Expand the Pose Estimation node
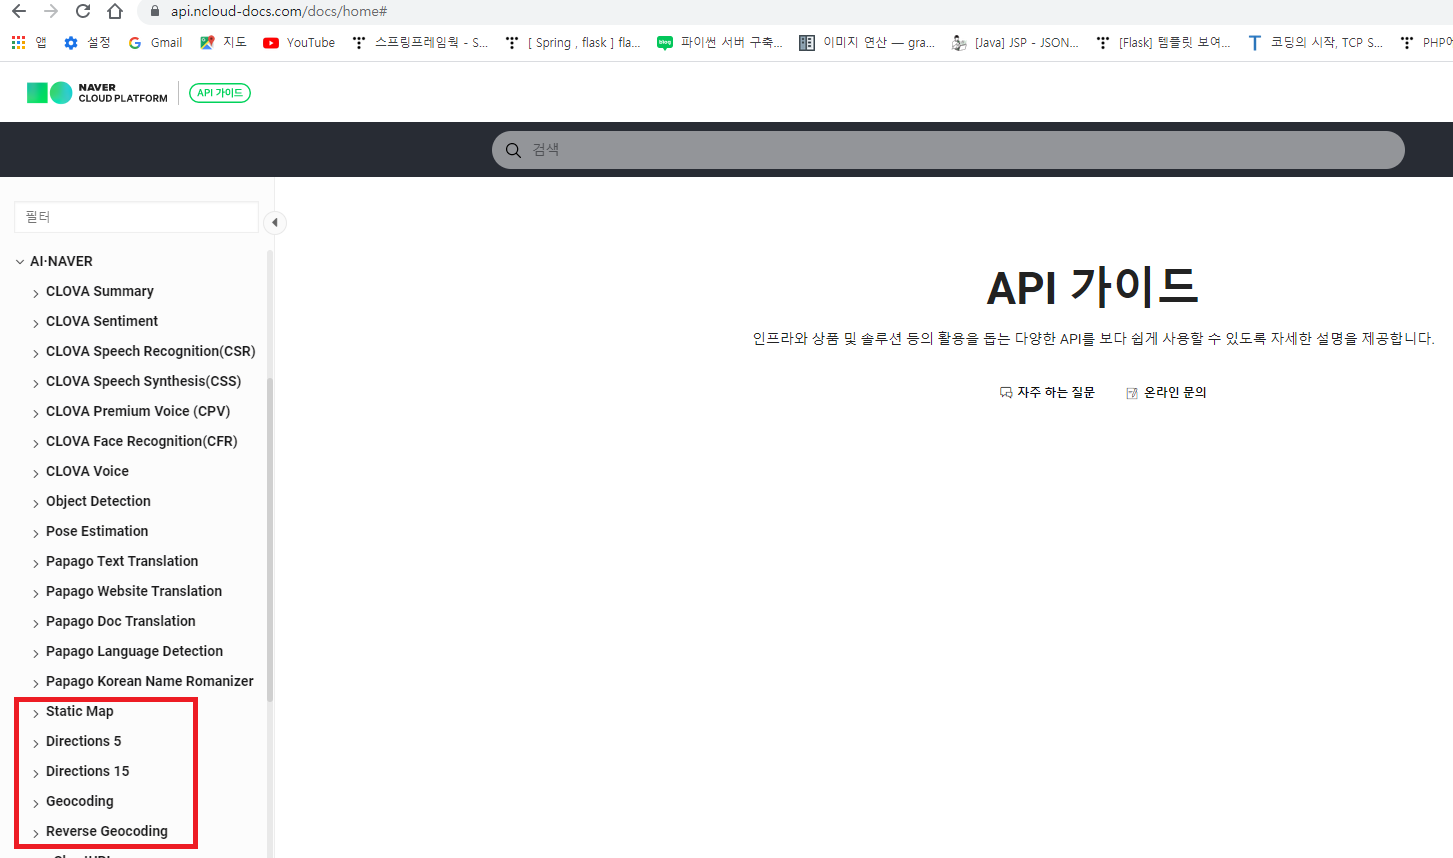The height and width of the screenshot is (858, 1453). 36,533
